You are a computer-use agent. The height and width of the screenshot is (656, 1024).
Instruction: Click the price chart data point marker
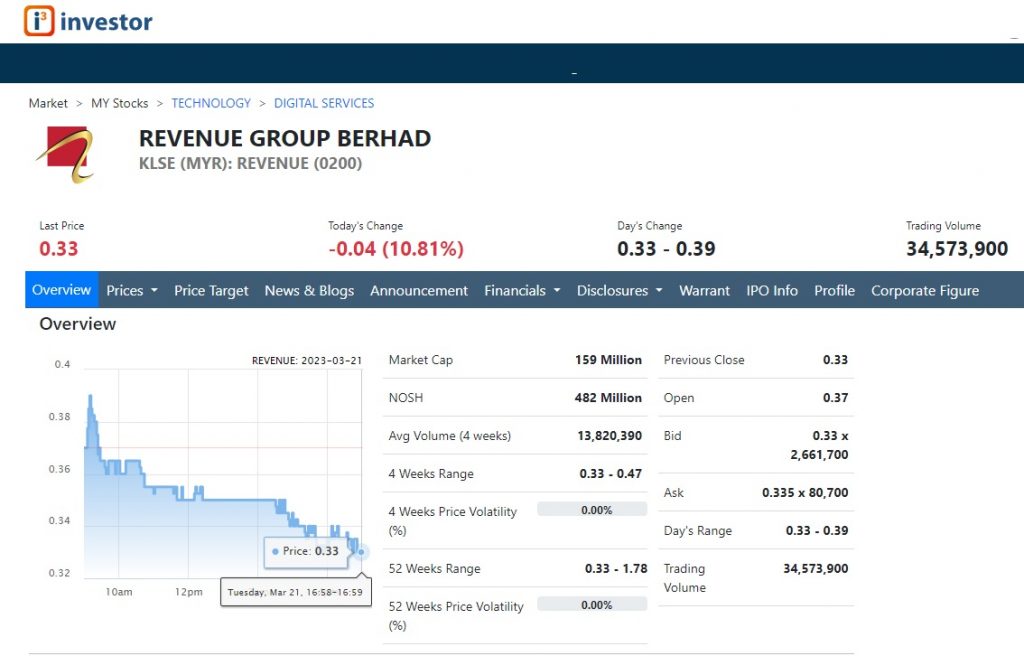(361, 552)
